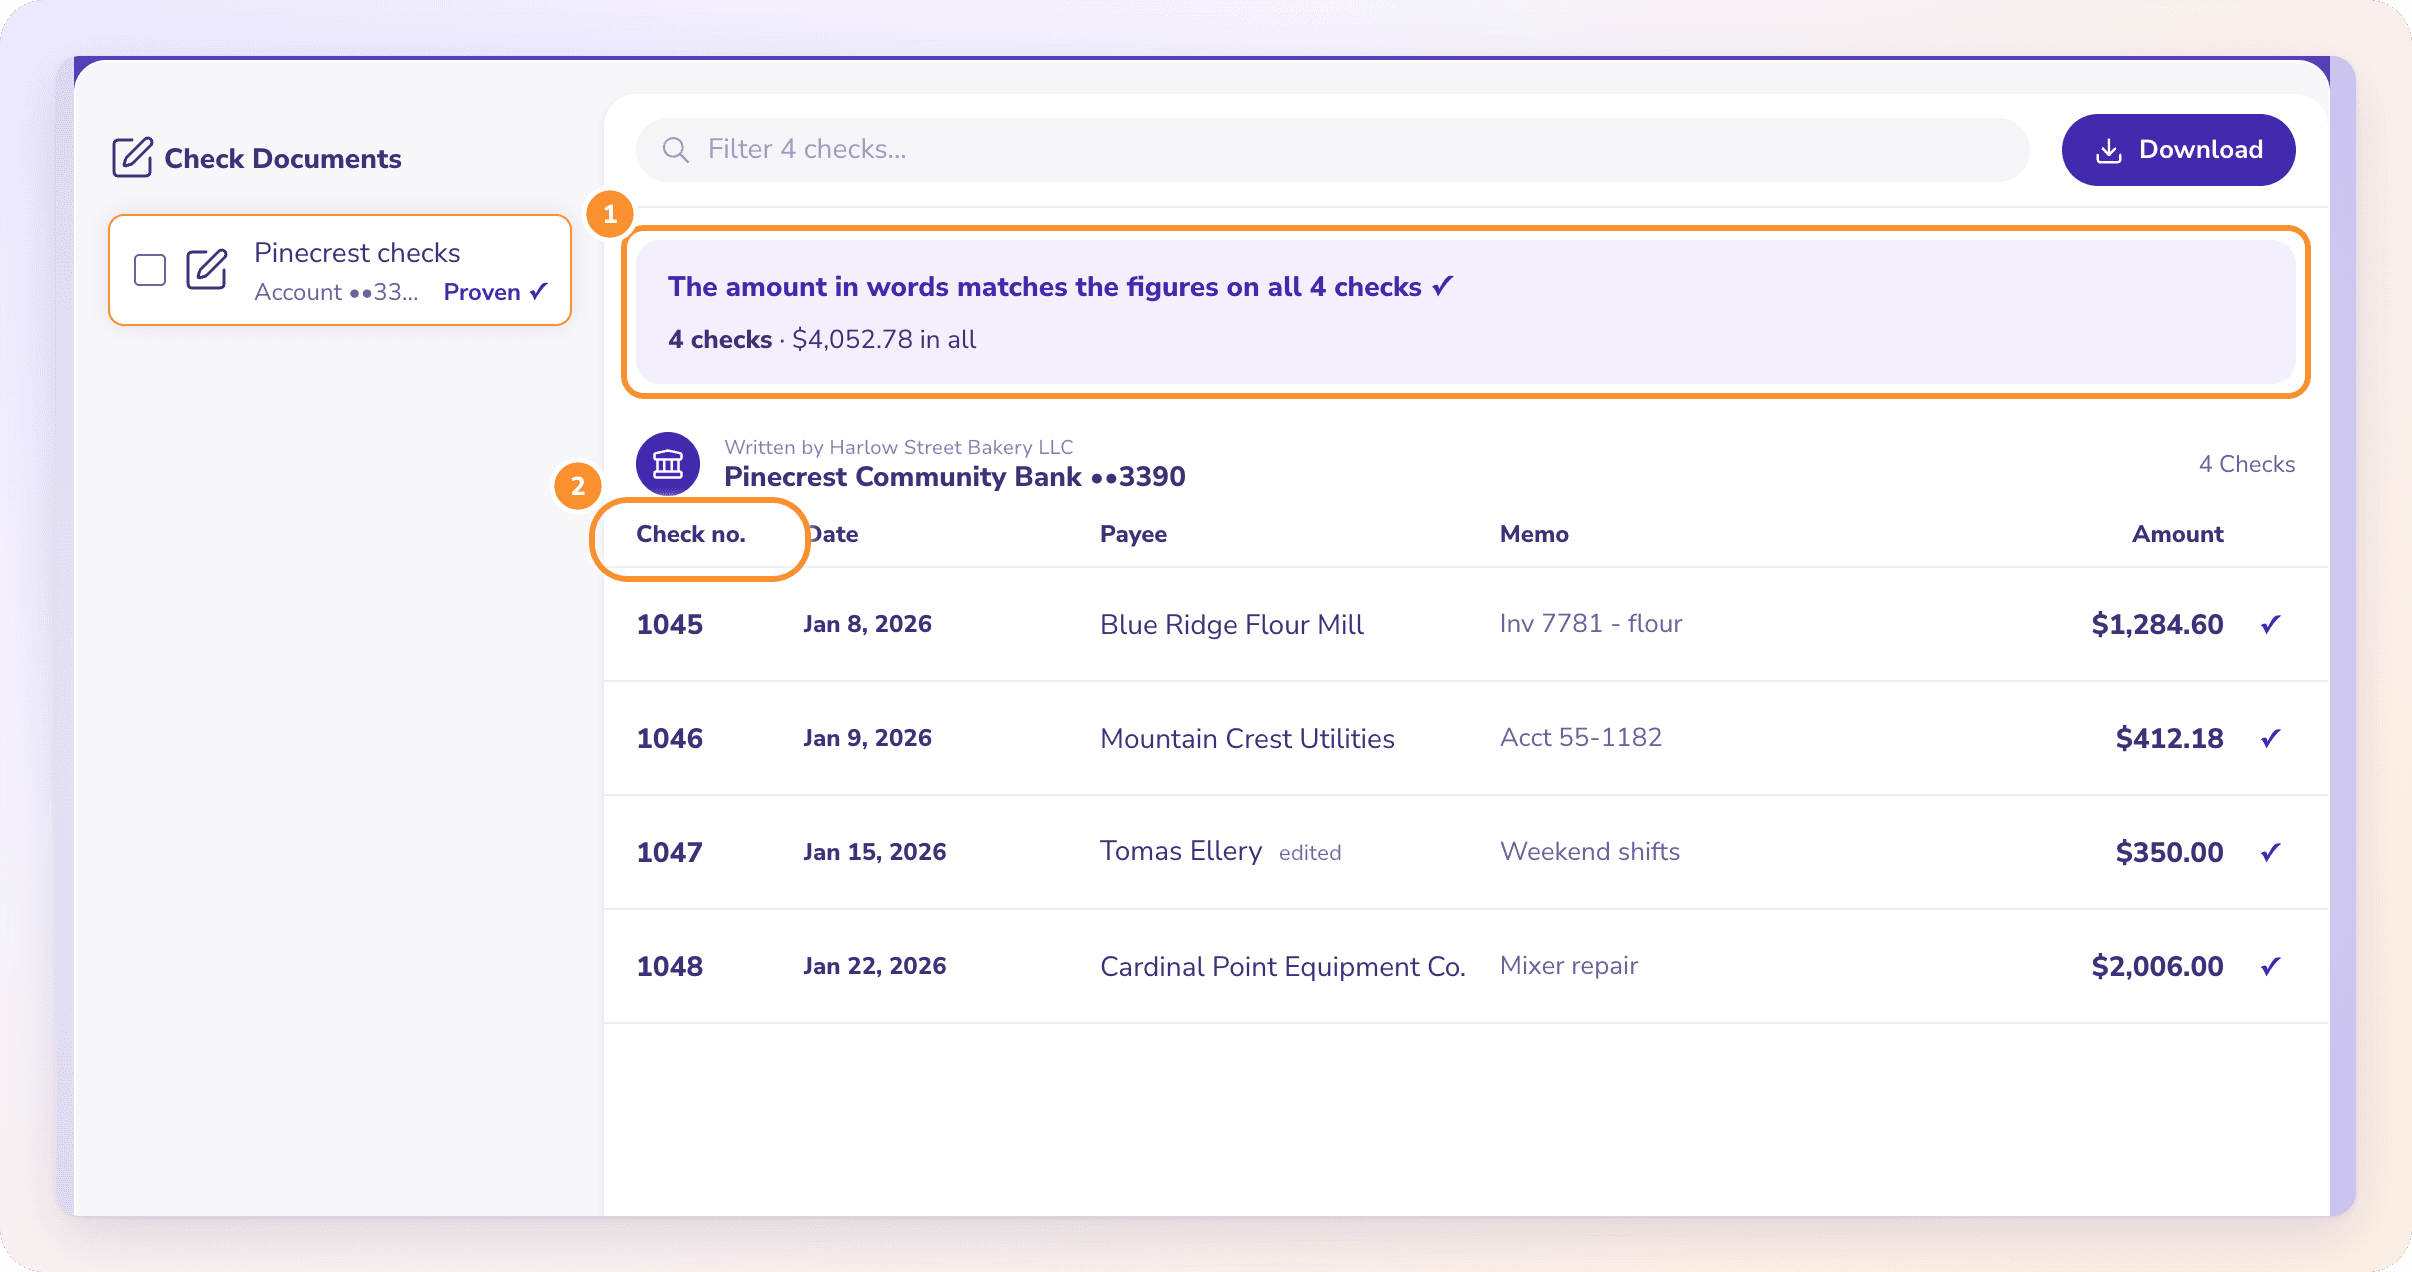
Task: Select the Pinecrest checks document title
Action: 357,253
